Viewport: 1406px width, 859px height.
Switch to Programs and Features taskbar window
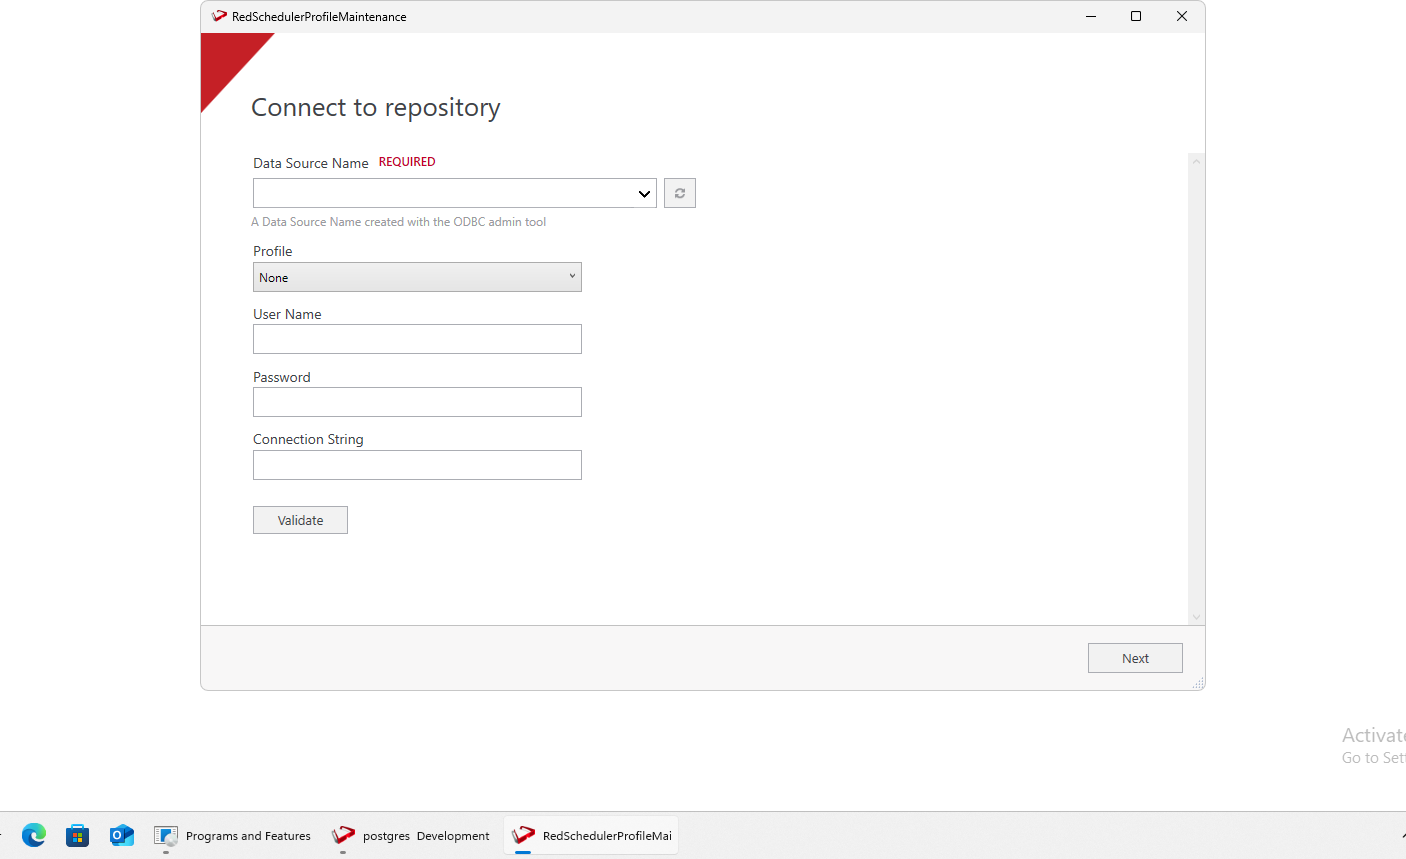pyautogui.click(x=233, y=835)
